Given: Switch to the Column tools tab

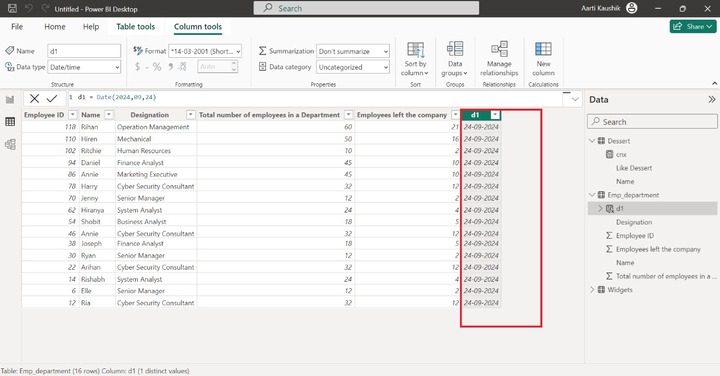Looking at the screenshot, I should click(x=198, y=27).
